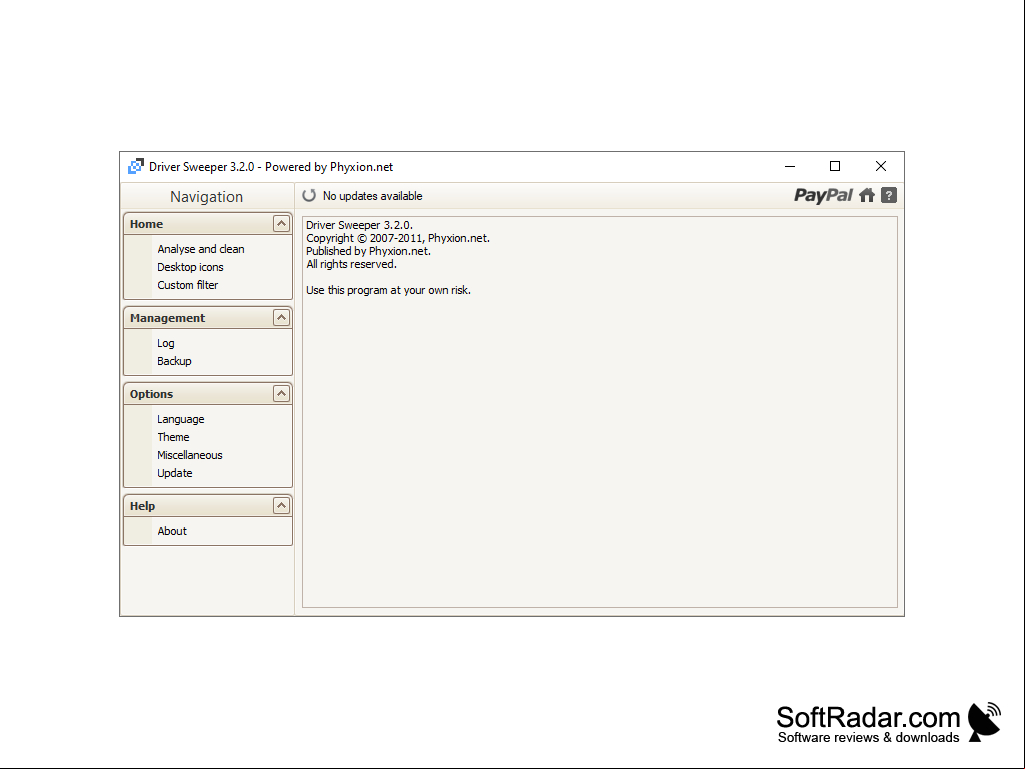Select Desktop icons in navigation
1025x769 pixels.
click(x=190, y=267)
